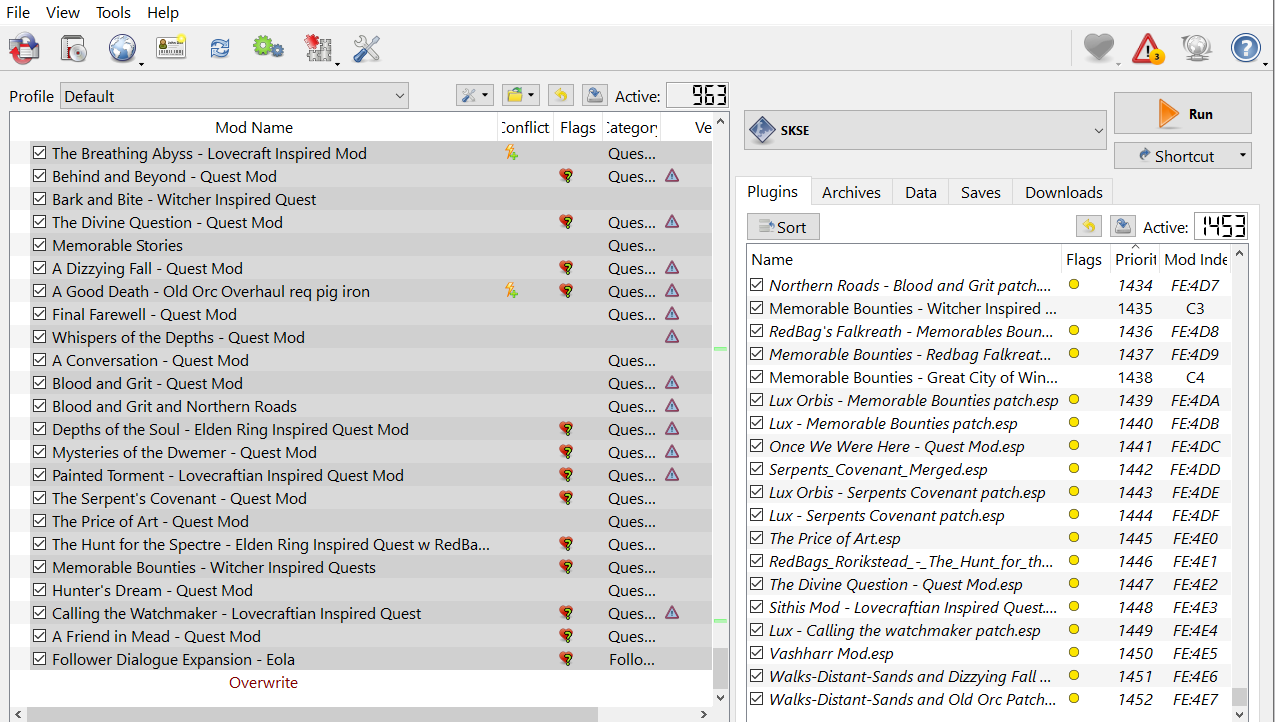Click create backup icon in Plugins tab
Viewport: 1275px width, 722px height.
point(1123,227)
